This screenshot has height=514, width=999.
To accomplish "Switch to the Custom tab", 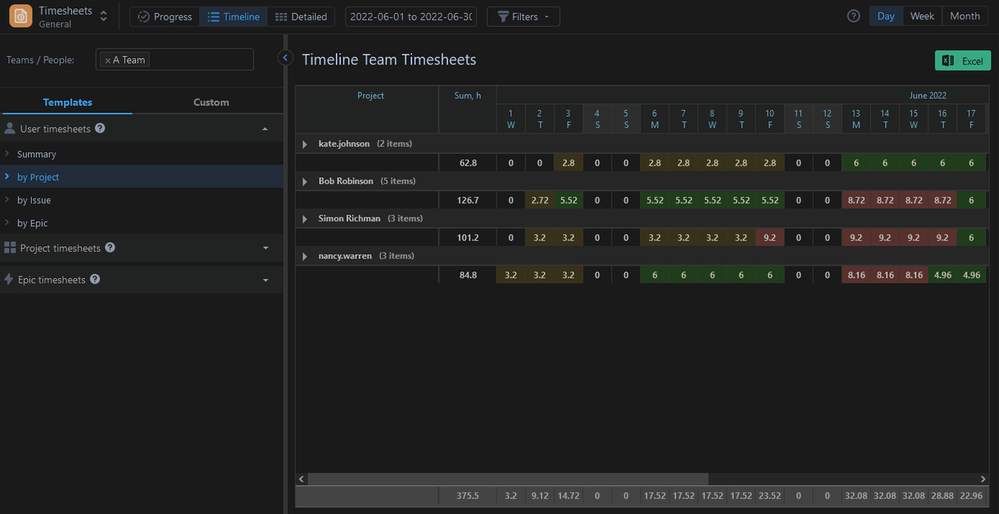I will 211,102.
